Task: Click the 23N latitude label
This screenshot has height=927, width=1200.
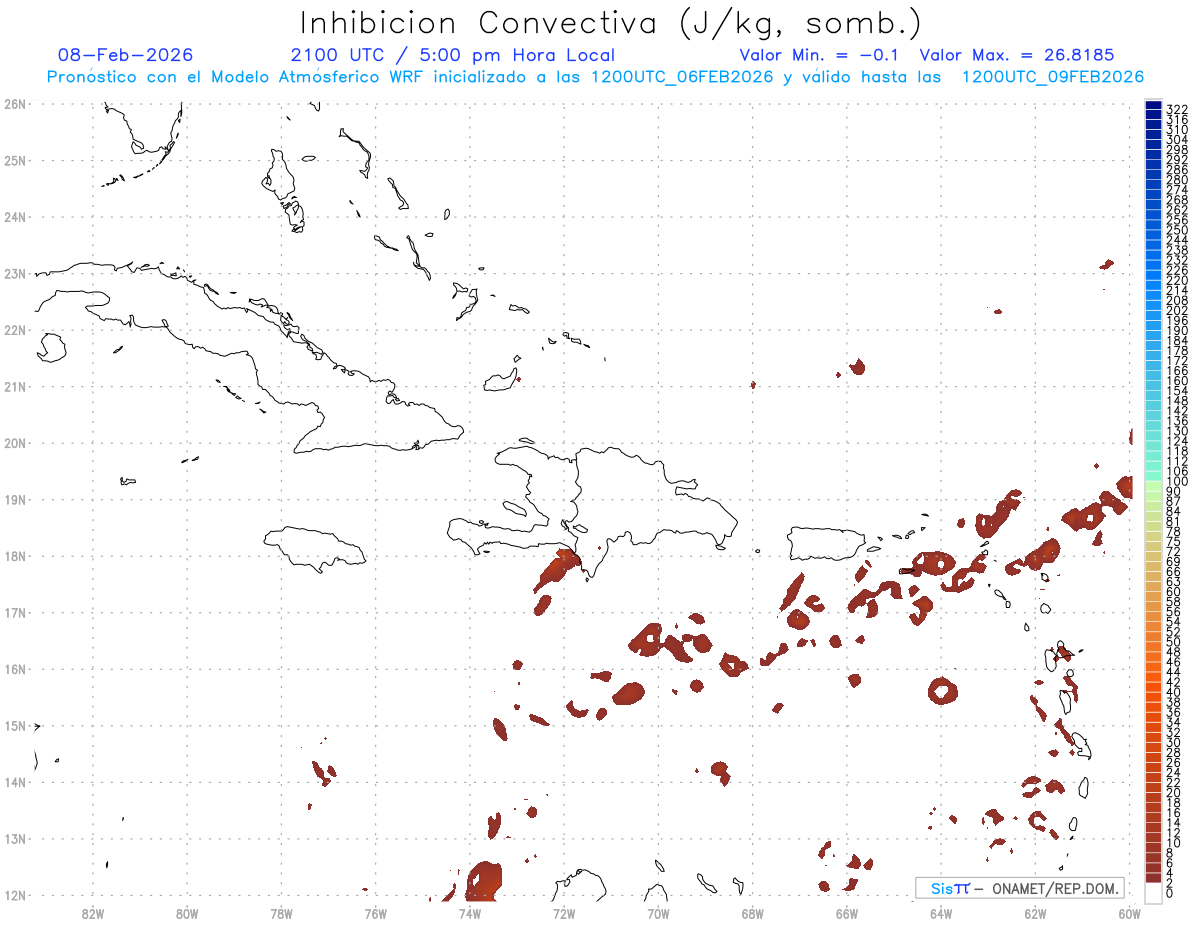Action: (14, 273)
